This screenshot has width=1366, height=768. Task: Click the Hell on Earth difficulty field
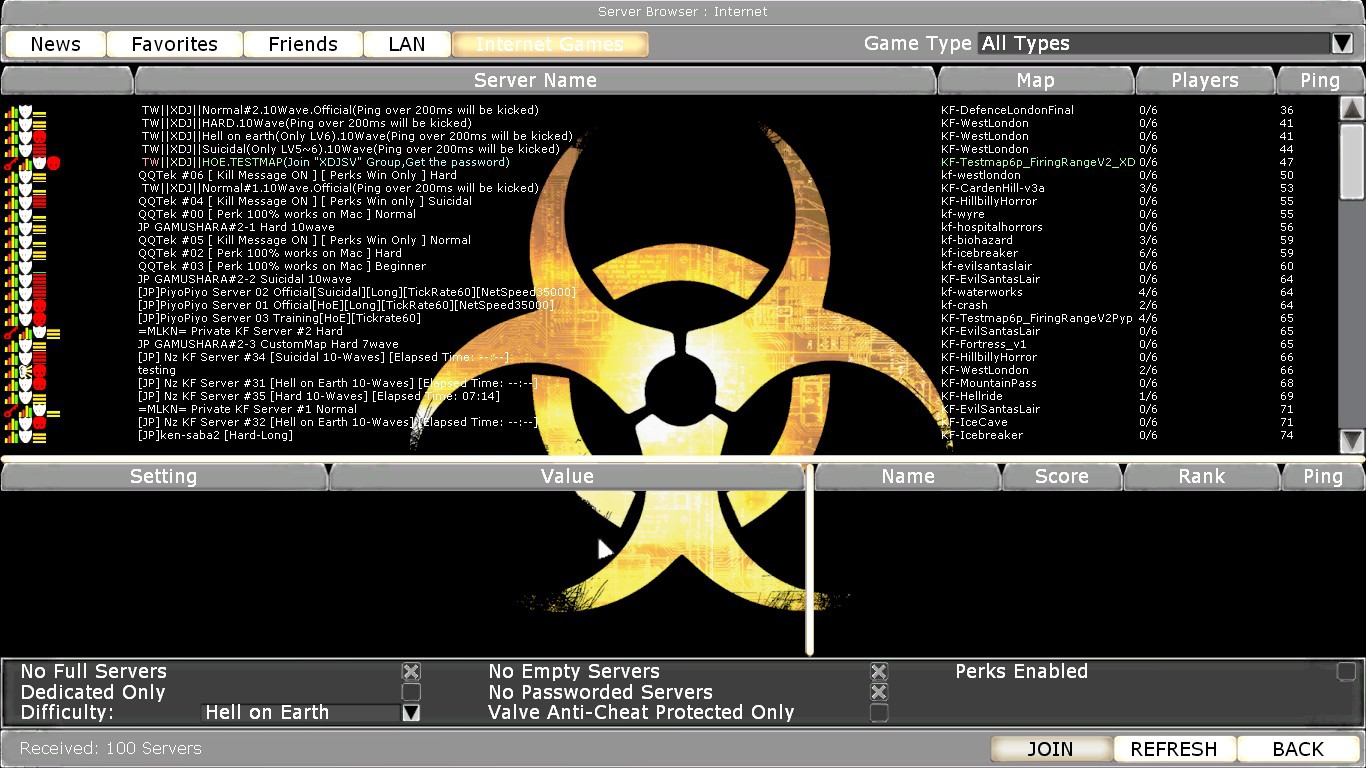point(301,713)
